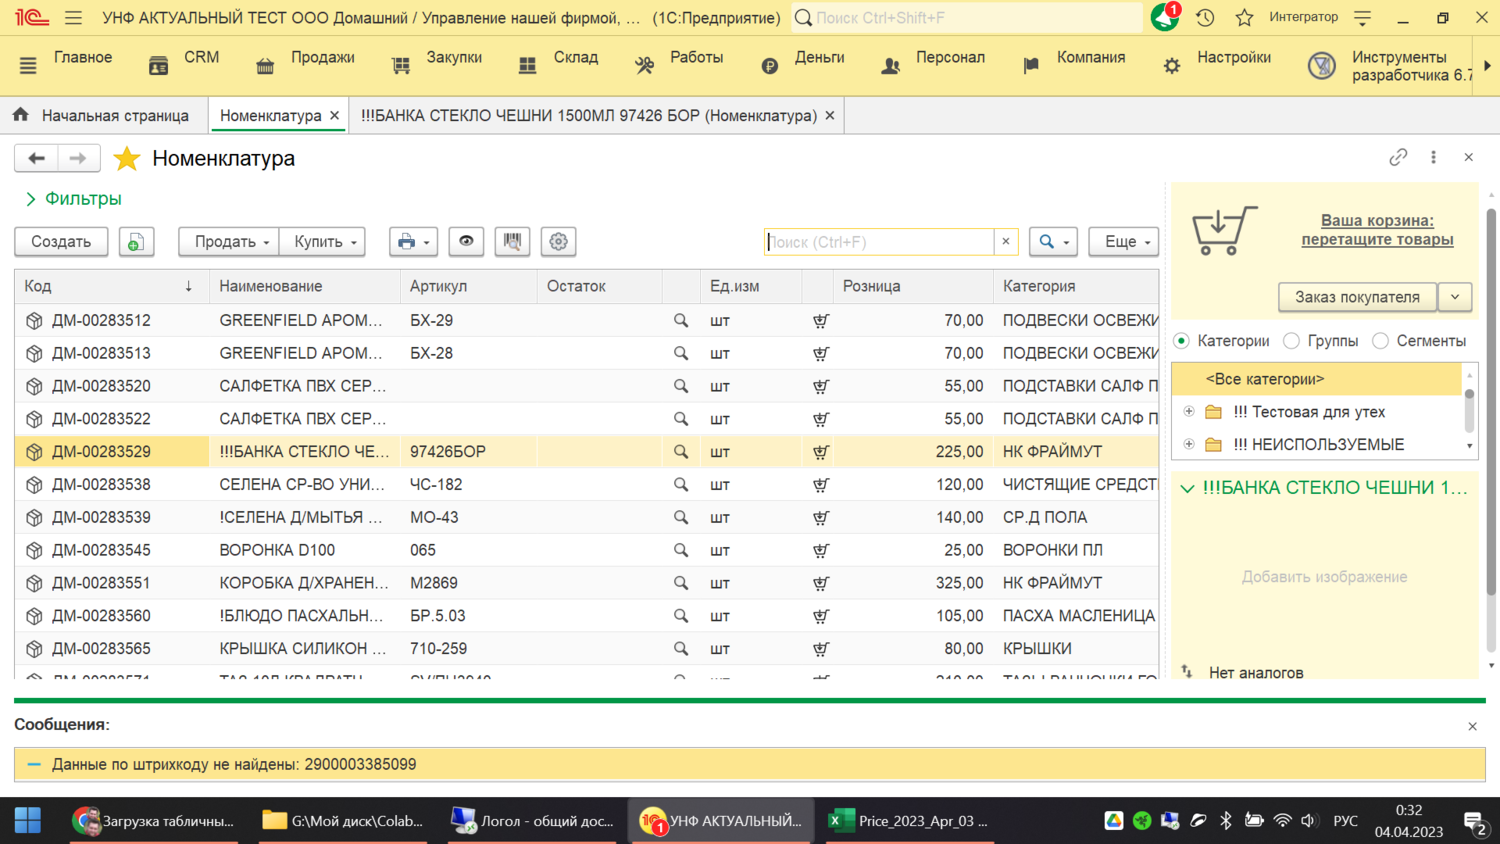Image resolution: width=1500 pixels, height=844 pixels.
Task: Open the Закупки menu section
Action: pyautogui.click(x=437, y=58)
